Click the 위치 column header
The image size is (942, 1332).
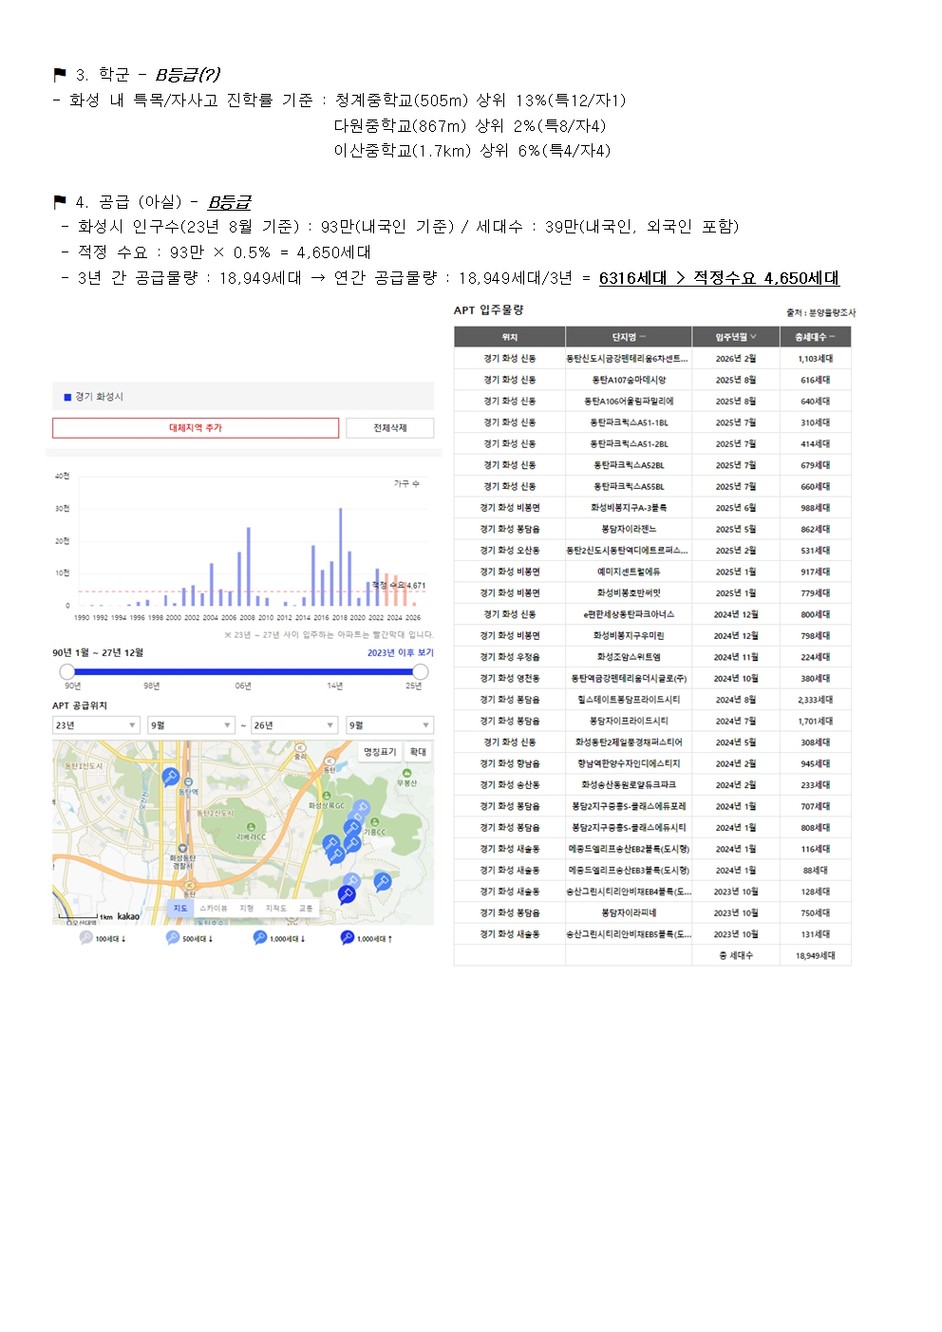click(509, 337)
